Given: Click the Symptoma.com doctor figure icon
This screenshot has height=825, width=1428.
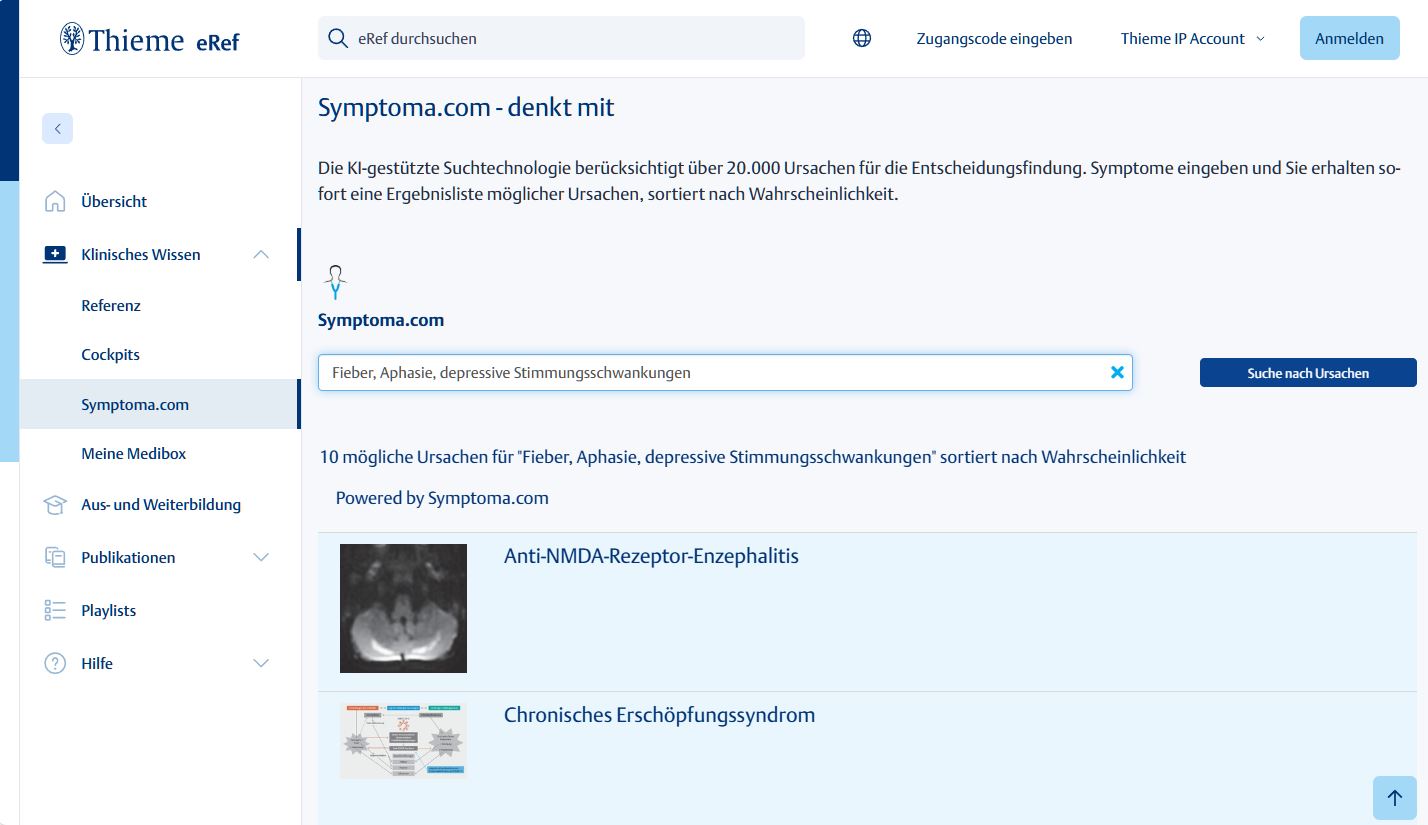Looking at the screenshot, I should click(336, 283).
